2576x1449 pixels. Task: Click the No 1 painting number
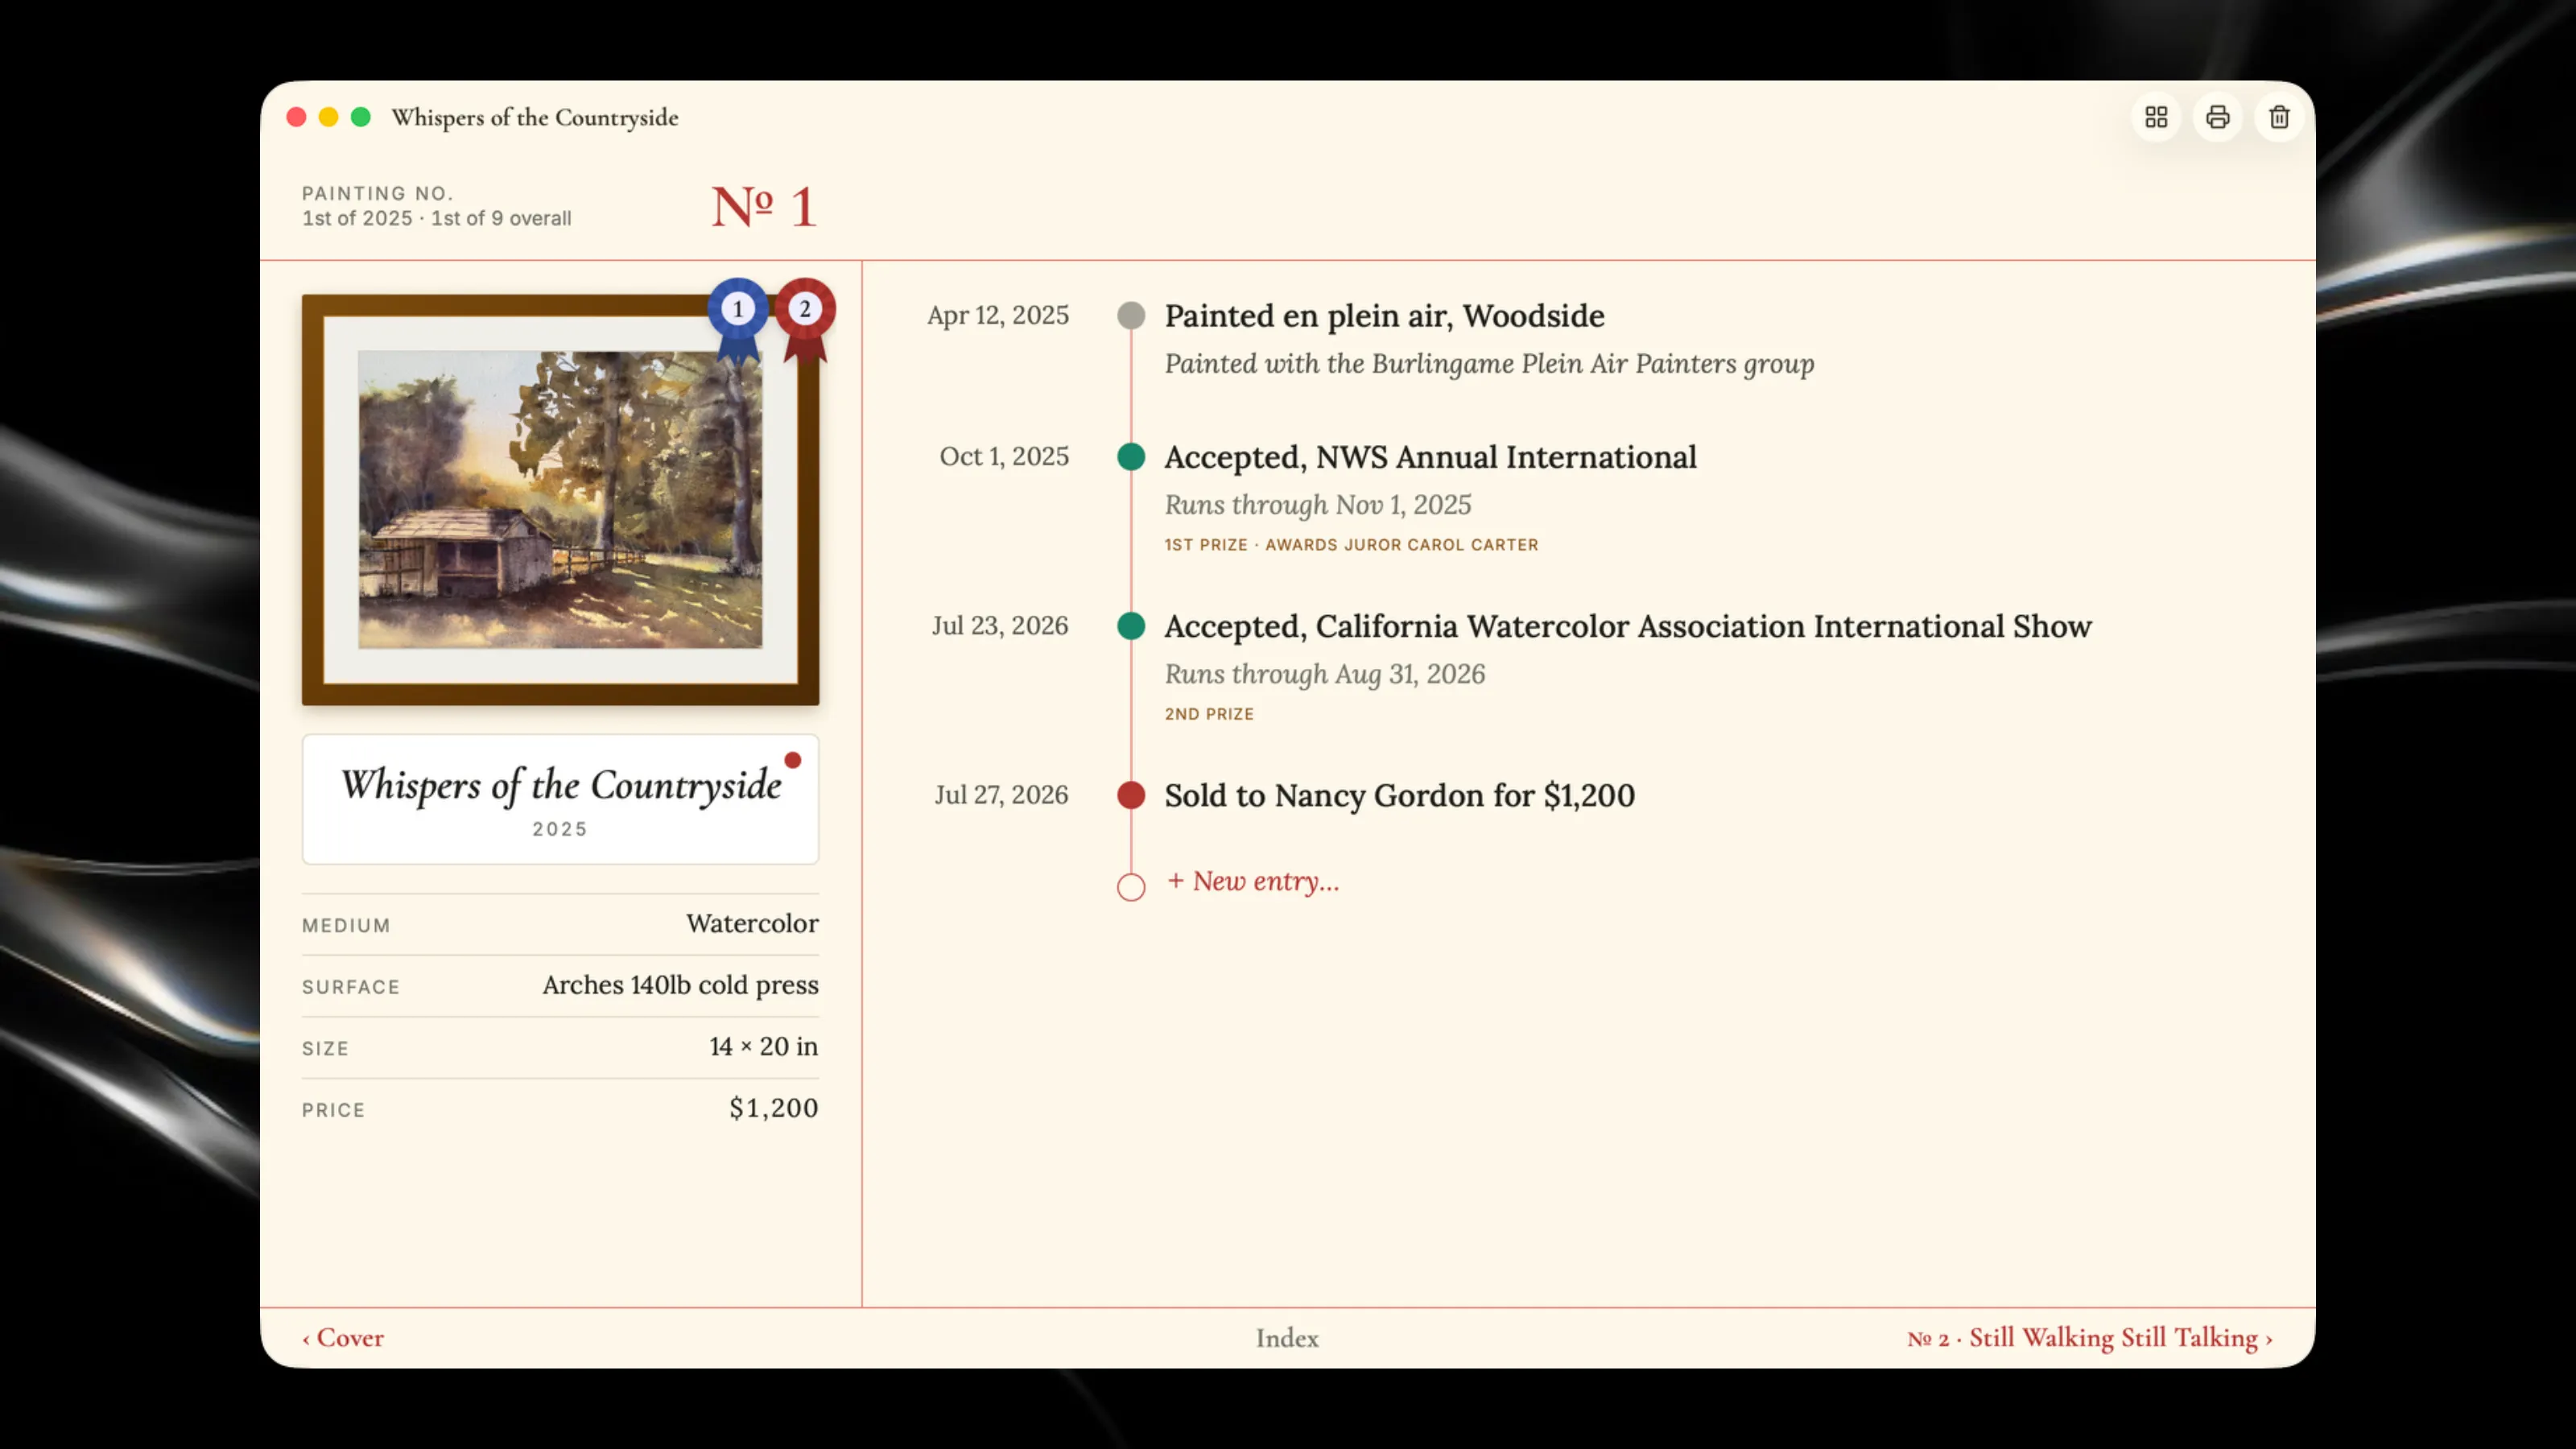click(x=764, y=206)
